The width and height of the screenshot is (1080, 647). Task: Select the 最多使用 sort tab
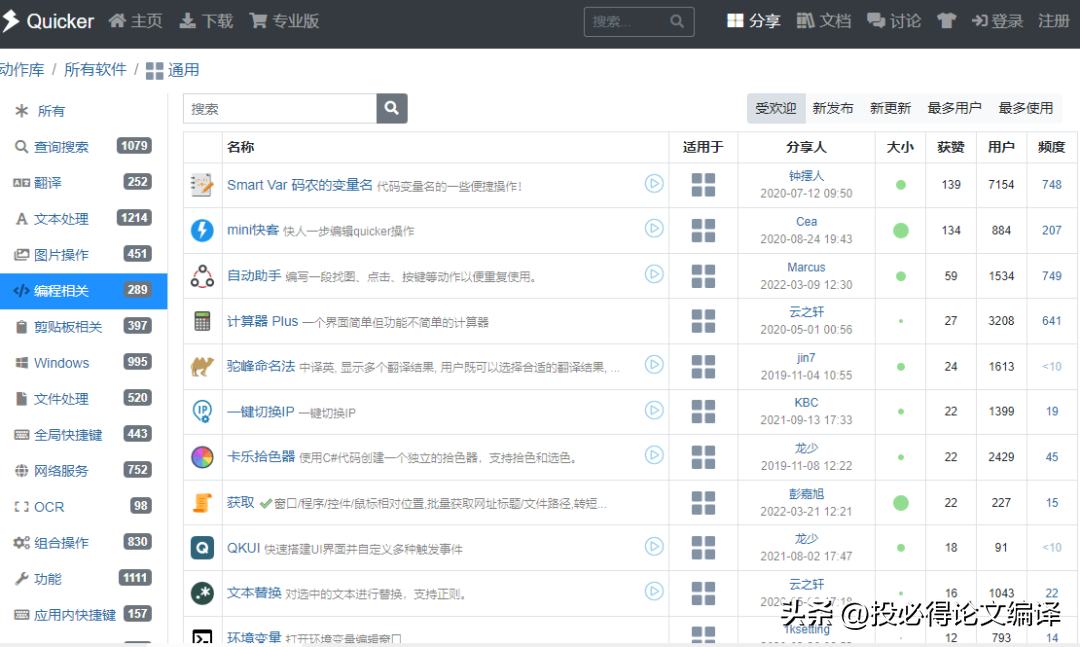1026,108
